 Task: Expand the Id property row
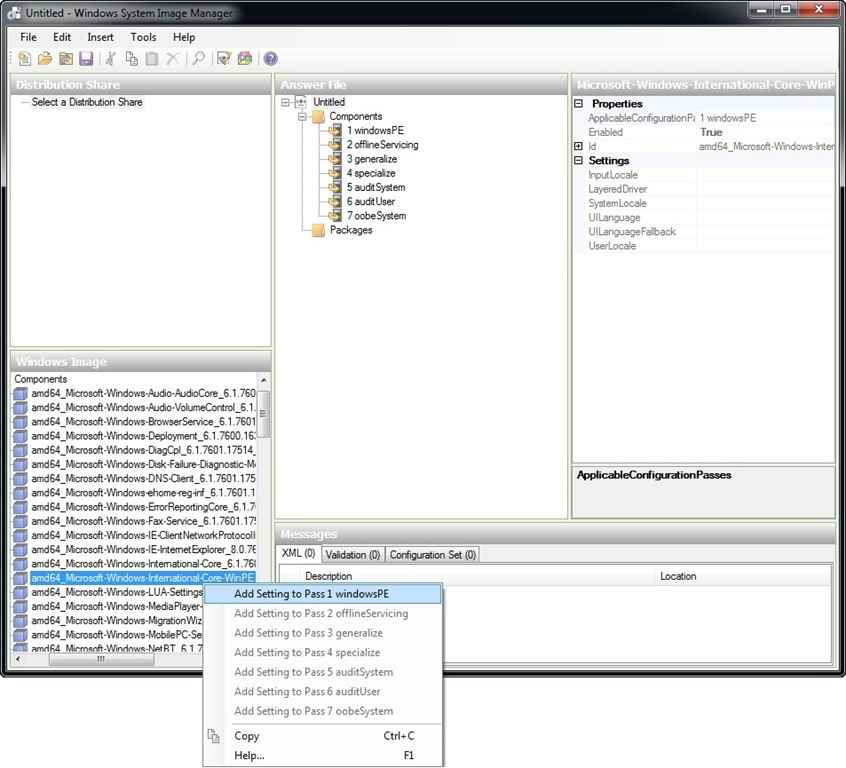click(x=578, y=146)
